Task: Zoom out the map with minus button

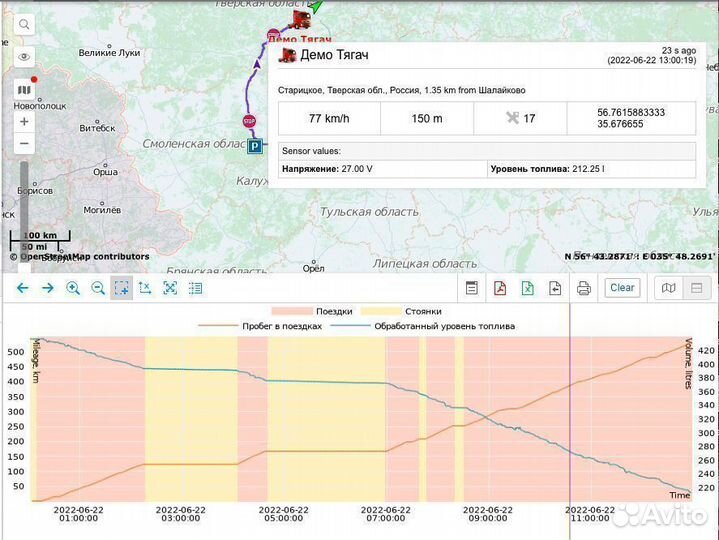Action: 24,145
